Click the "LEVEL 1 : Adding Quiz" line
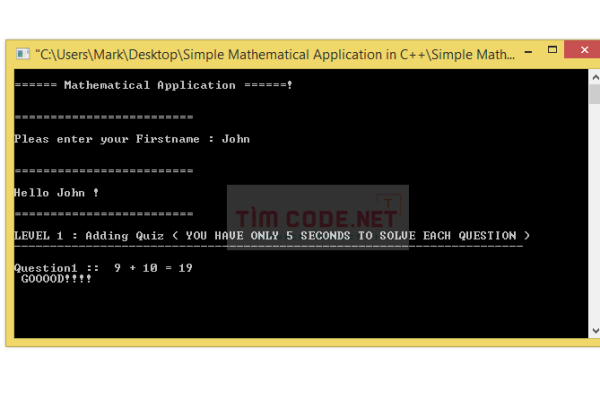The width and height of the screenshot is (600, 400). coord(272,235)
